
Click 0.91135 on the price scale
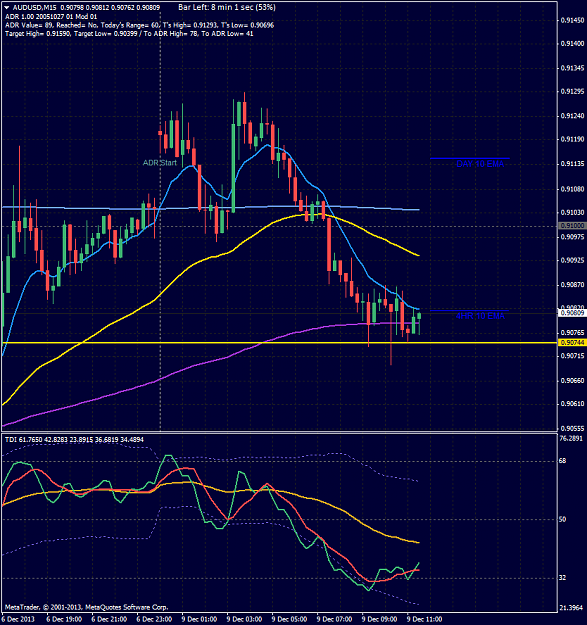click(572, 164)
